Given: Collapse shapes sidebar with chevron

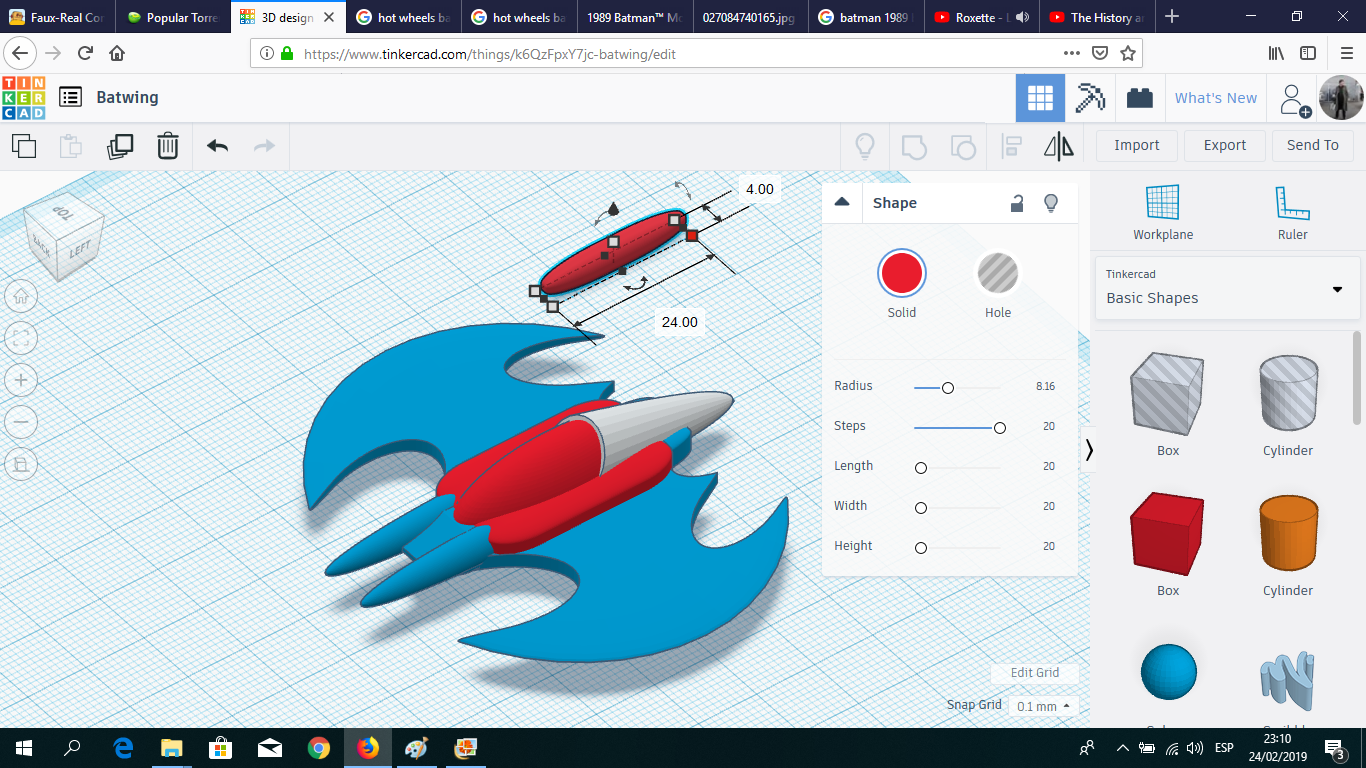Looking at the screenshot, I should (1089, 450).
